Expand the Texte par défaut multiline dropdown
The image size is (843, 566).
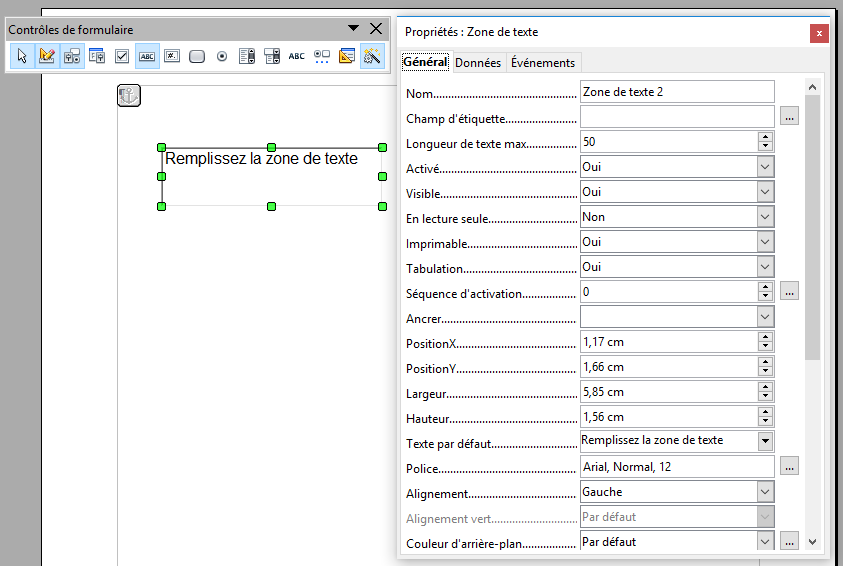tap(765, 441)
